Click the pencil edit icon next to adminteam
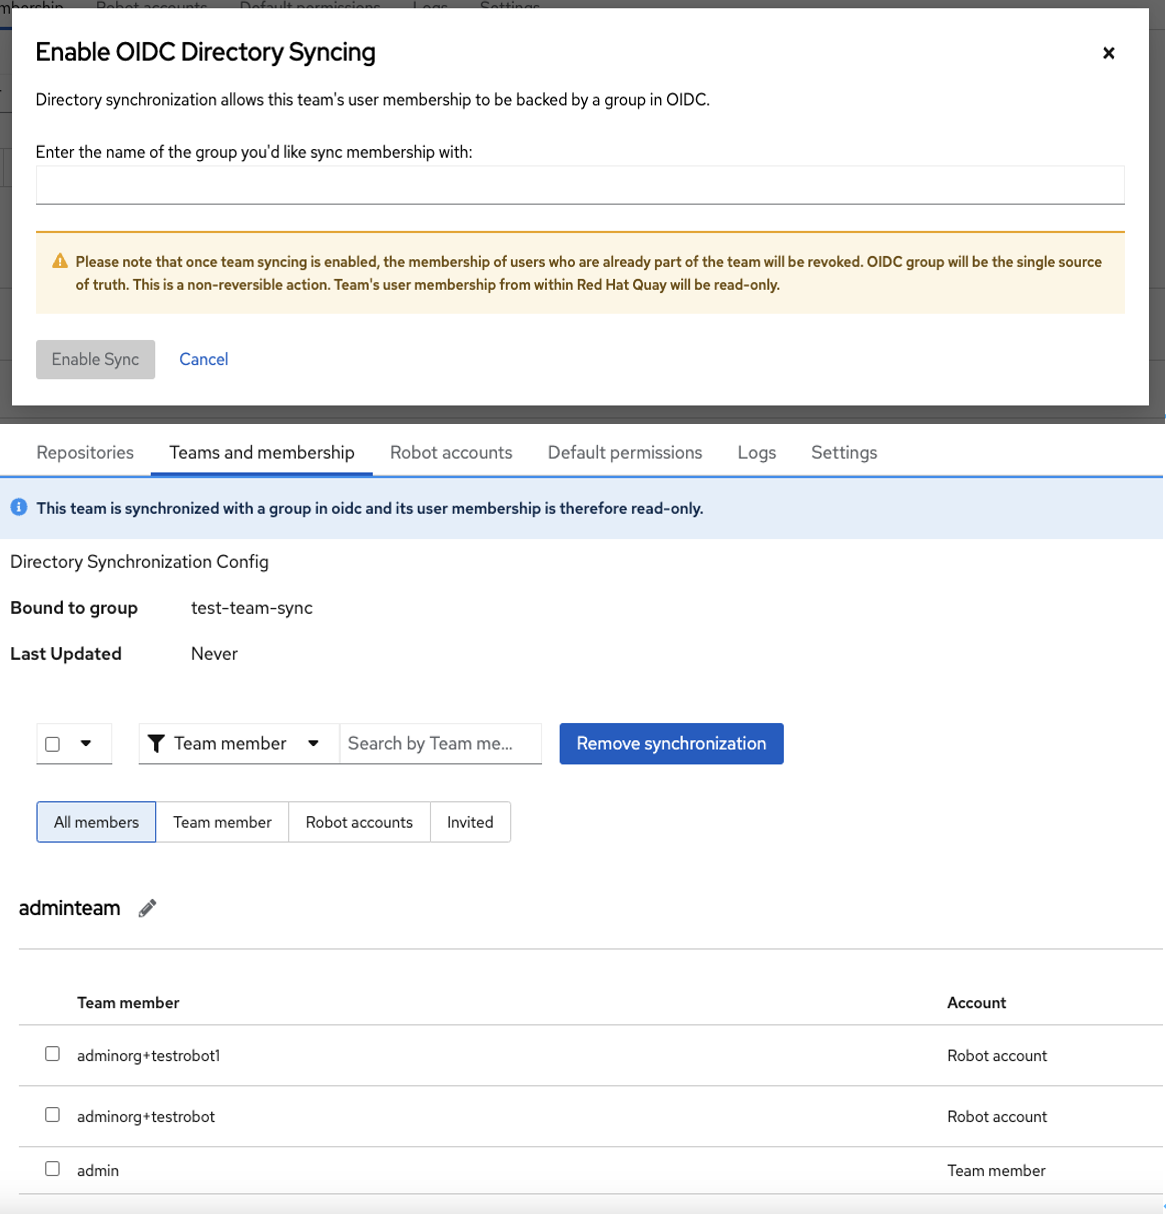The width and height of the screenshot is (1166, 1216). tap(147, 908)
